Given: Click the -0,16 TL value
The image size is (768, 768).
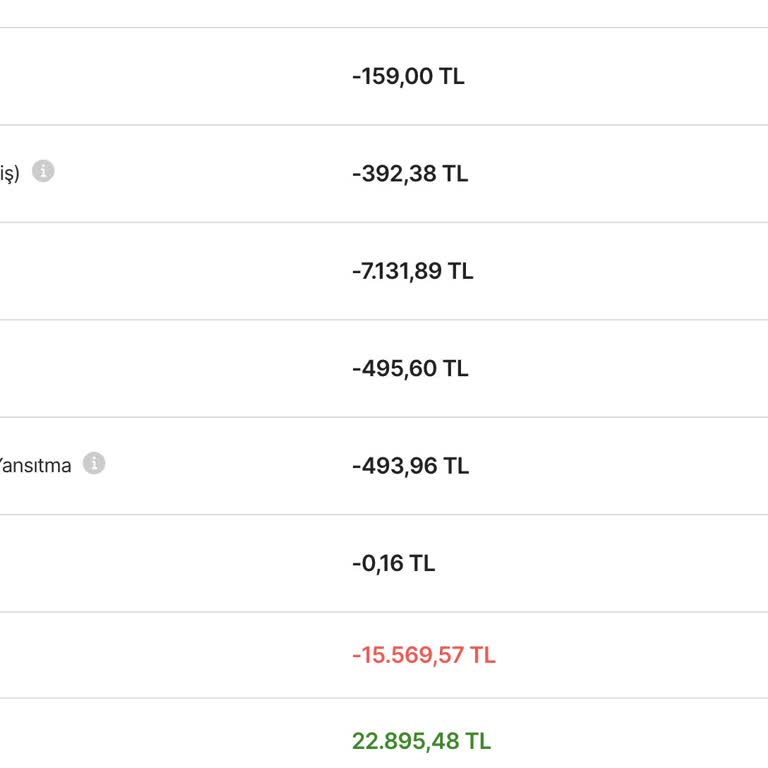Looking at the screenshot, I should tap(393, 563).
